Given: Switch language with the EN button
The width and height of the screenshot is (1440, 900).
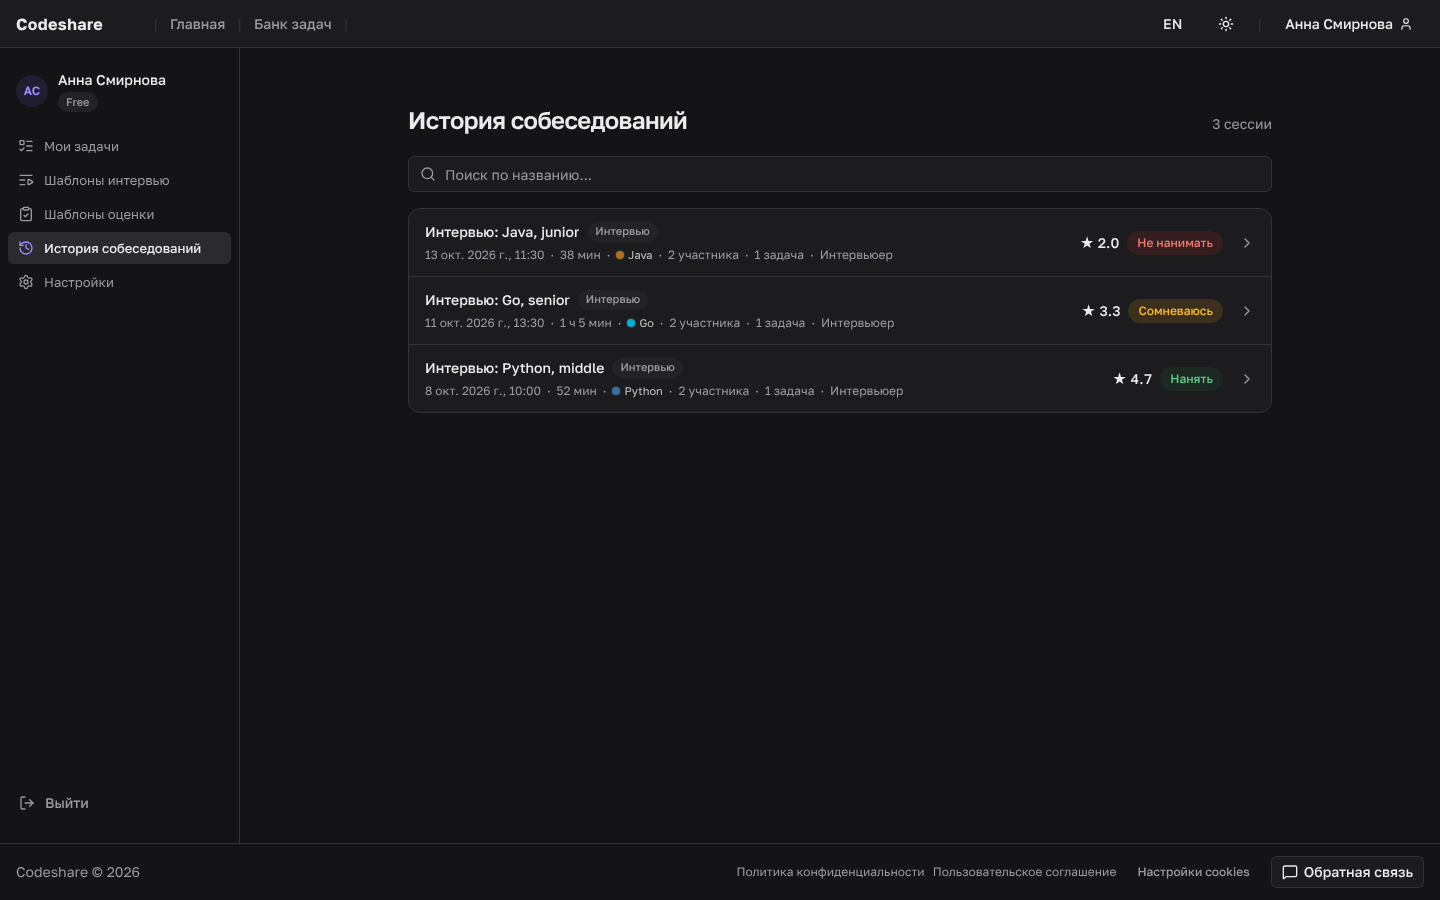Looking at the screenshot, I should point(1172,24).
